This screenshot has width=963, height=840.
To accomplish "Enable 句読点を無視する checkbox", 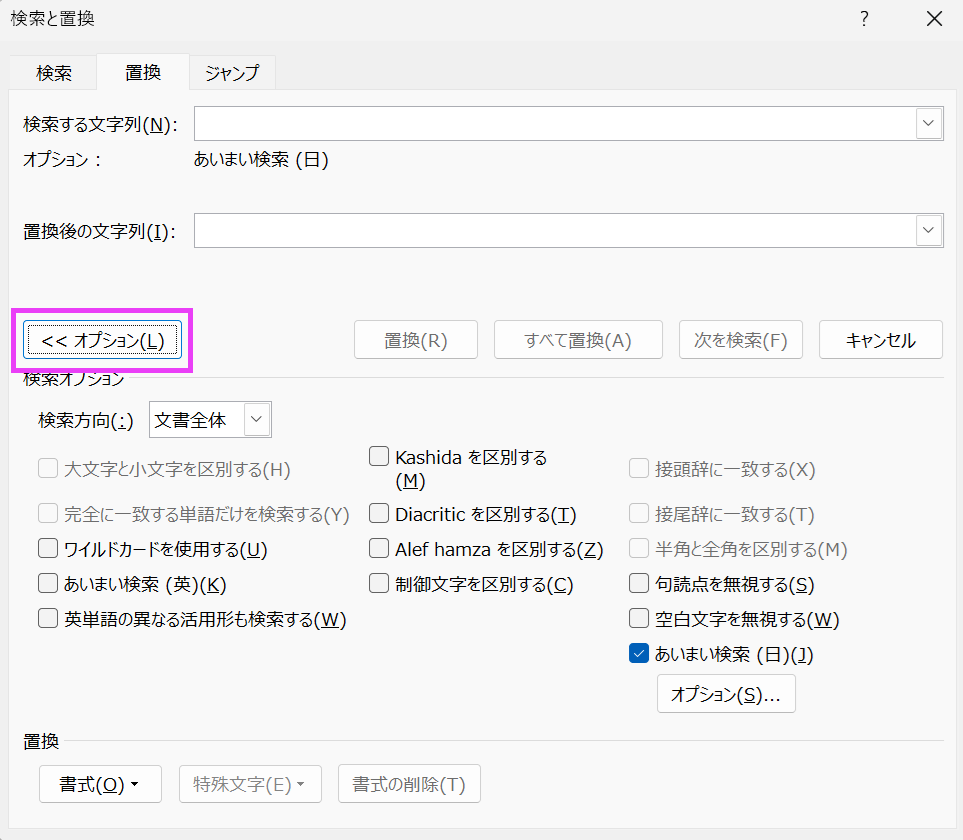I will point(638,584).
